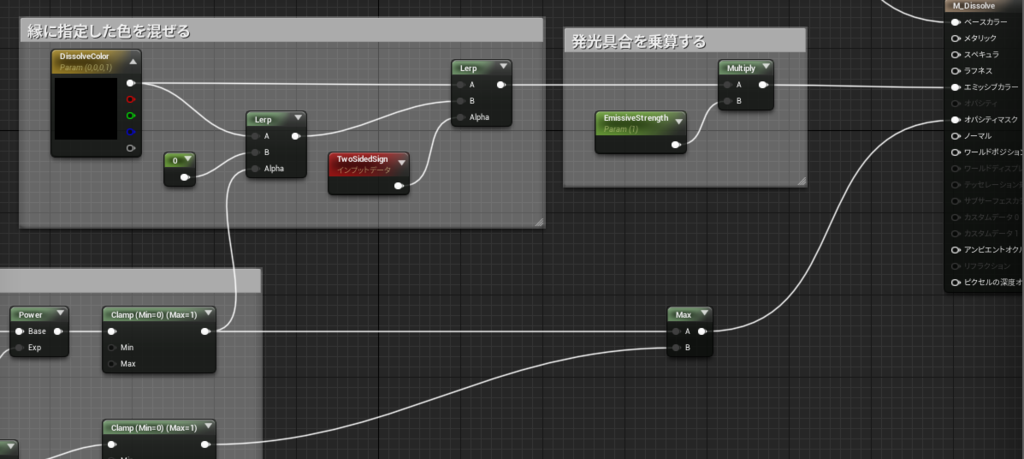Select the EmissiveStrength node title
The height and width of the screenshot is (459, 1024).
point(636,118)
